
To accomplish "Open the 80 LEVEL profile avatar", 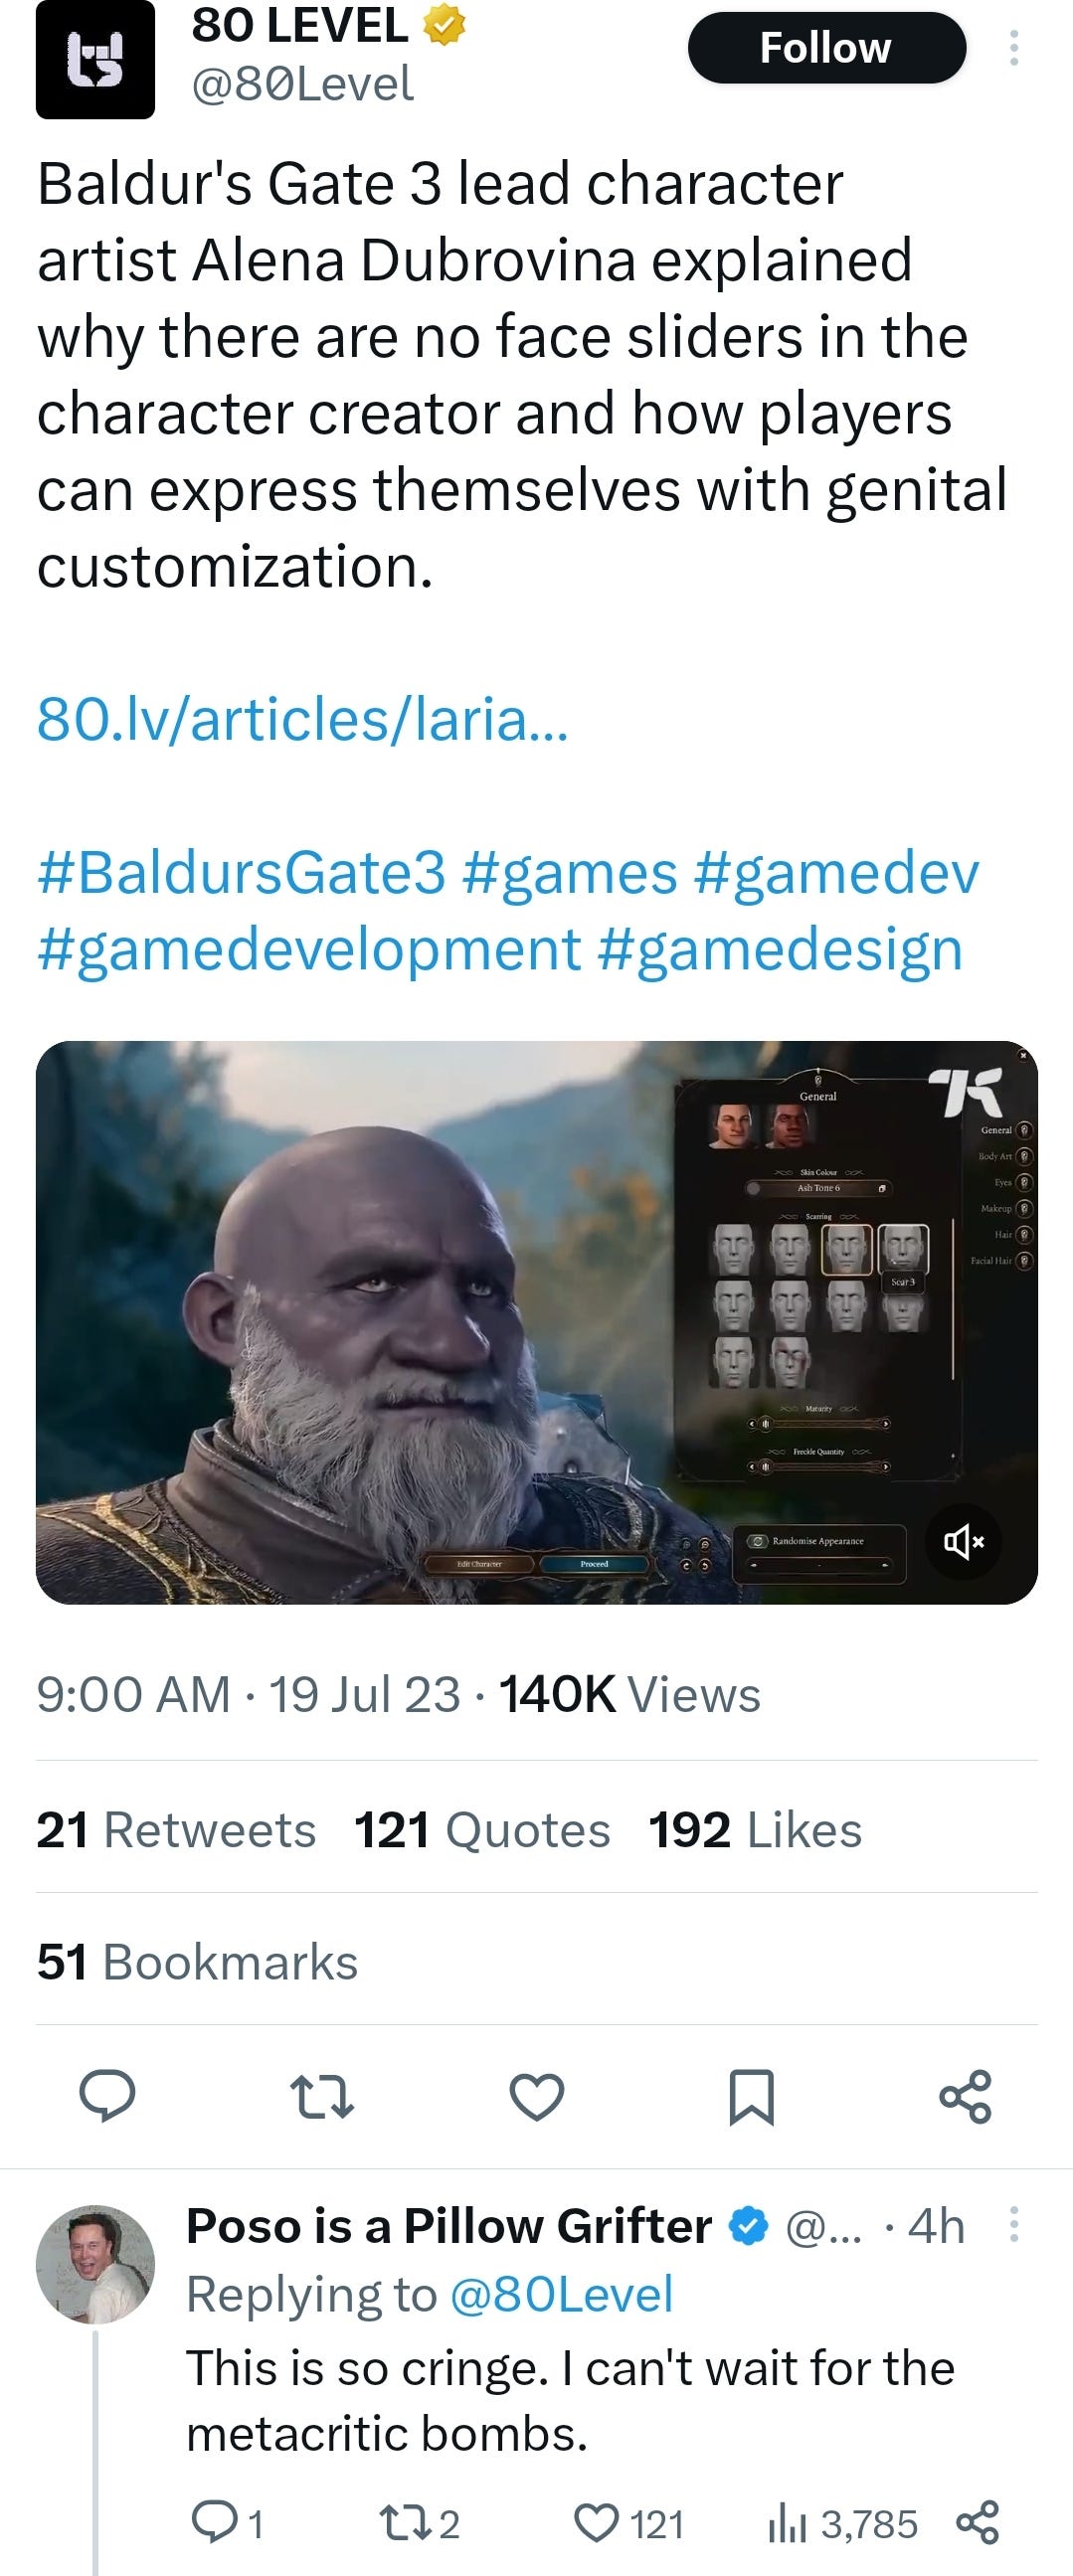I will (95, 59).
